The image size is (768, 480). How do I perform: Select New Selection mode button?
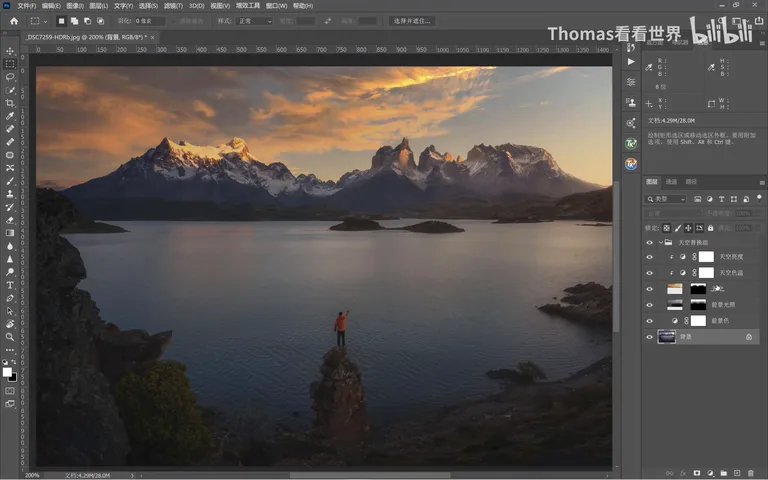click(x=62, y=21)
